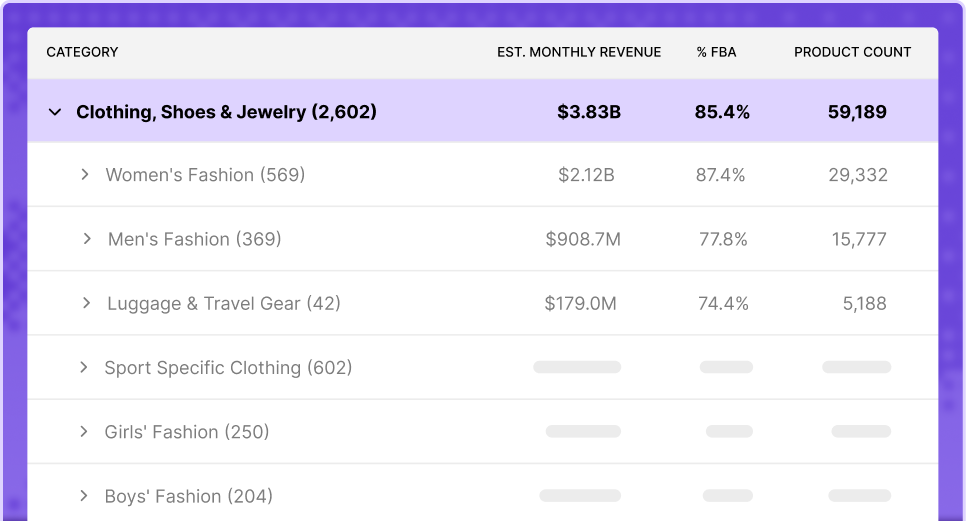Click the Women's Fashion $2.12B revenue
Screen dimensions: 966x521
coord(586,175)
